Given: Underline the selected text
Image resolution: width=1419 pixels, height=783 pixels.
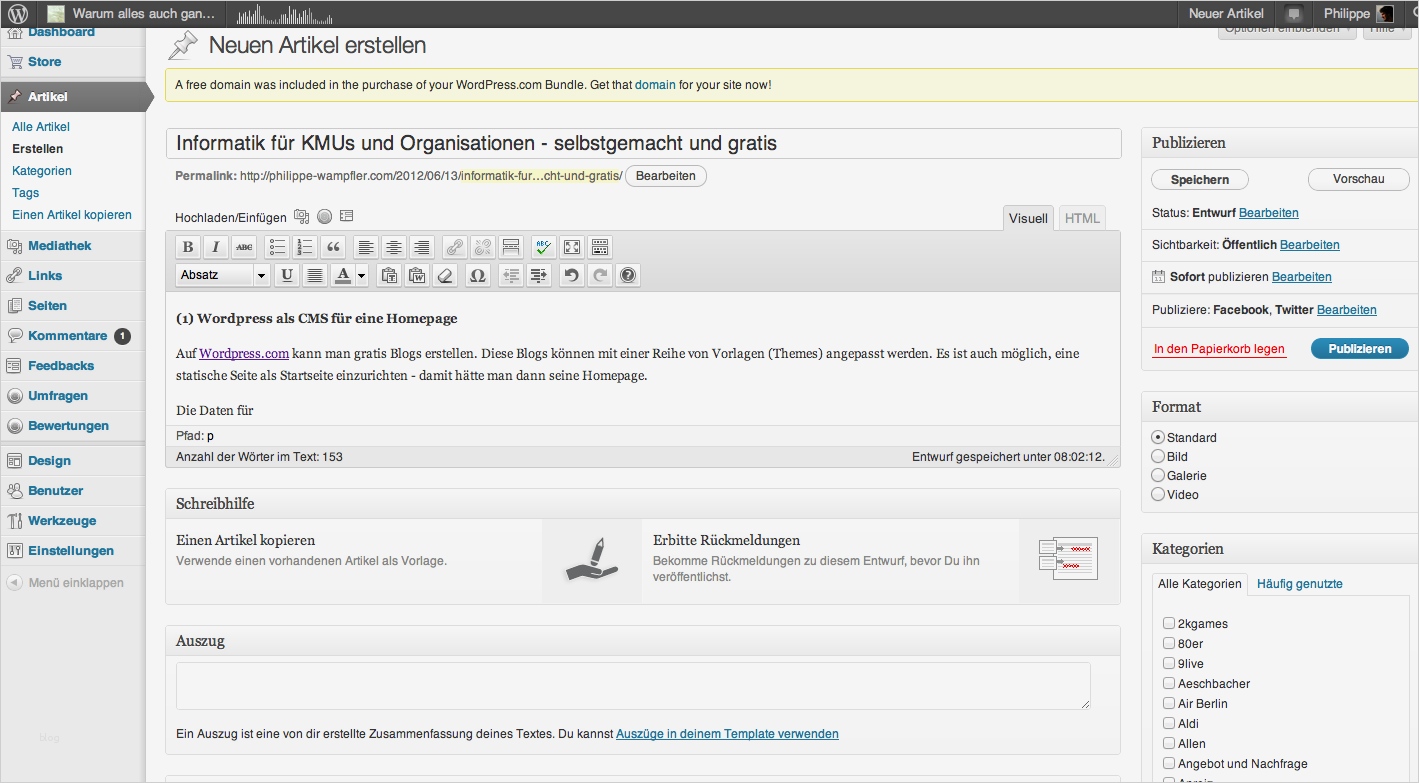Looking at the screenshot, I should 287,275.
